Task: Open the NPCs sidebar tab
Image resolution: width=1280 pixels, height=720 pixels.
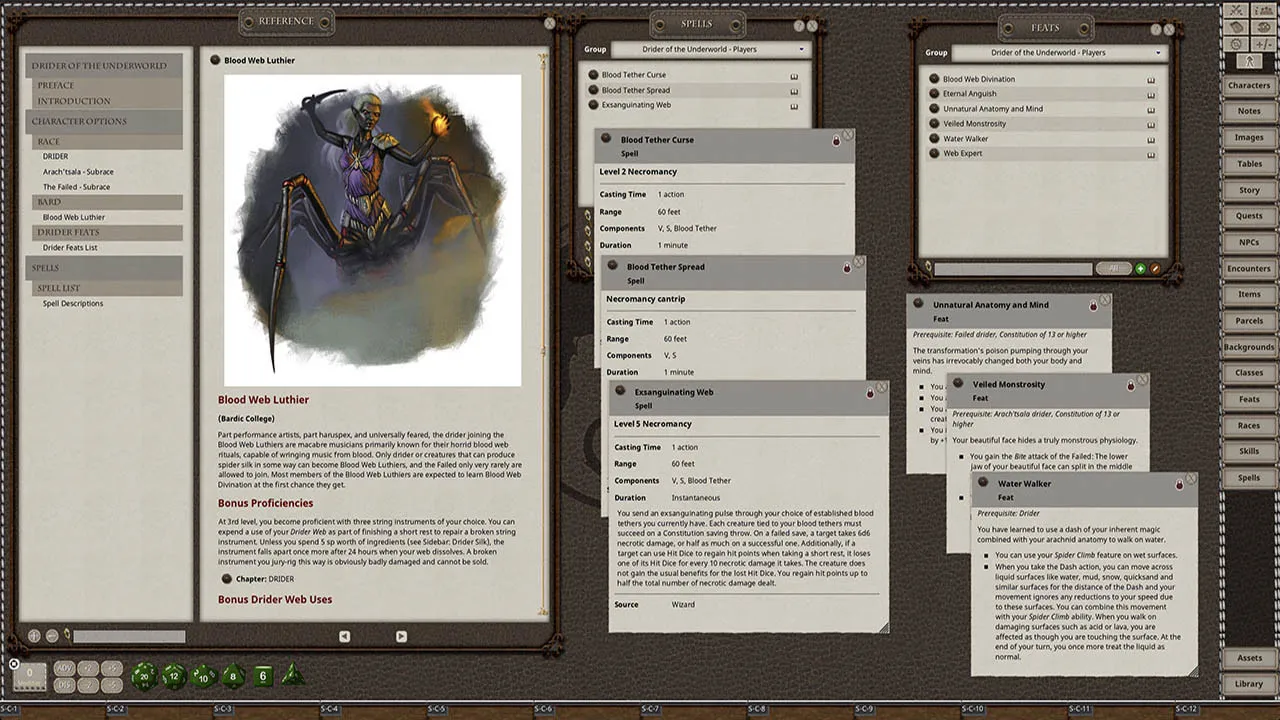Action: click(x=1249, y=242)
